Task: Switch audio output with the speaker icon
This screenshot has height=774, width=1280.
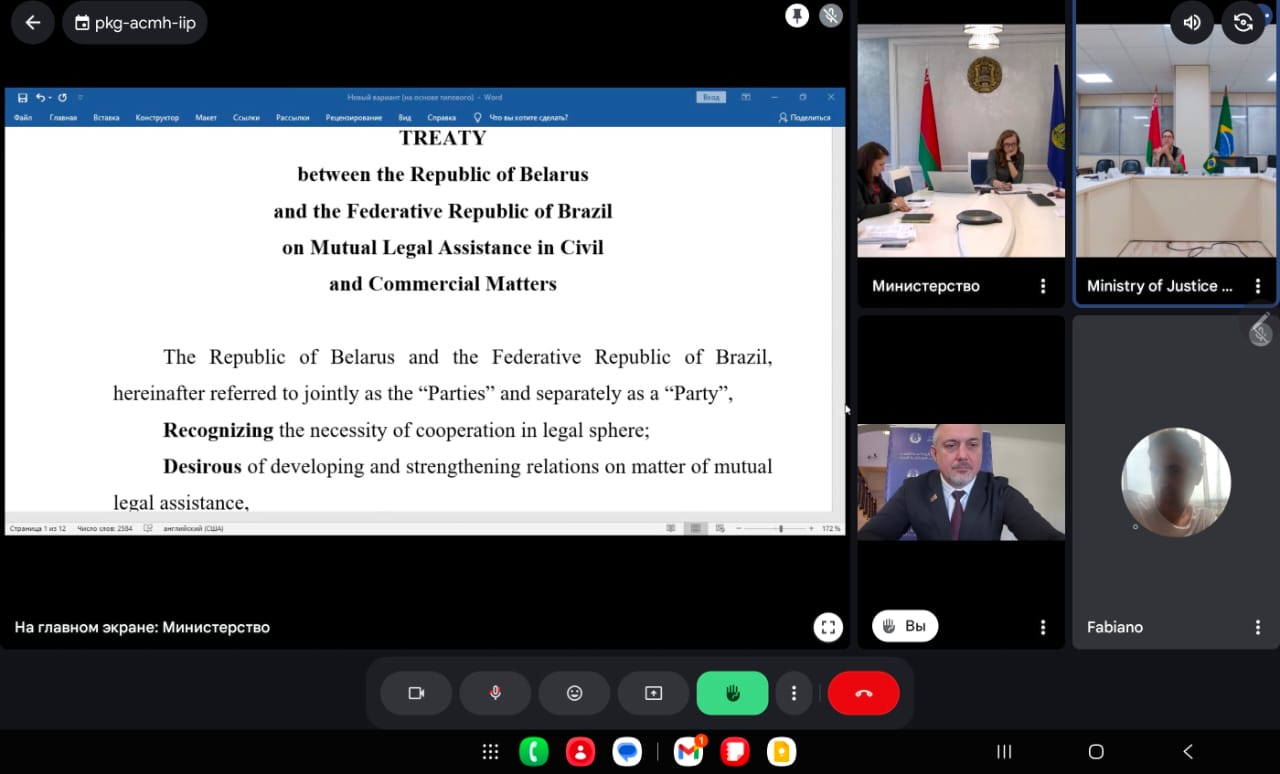Action: point(1192,23)
